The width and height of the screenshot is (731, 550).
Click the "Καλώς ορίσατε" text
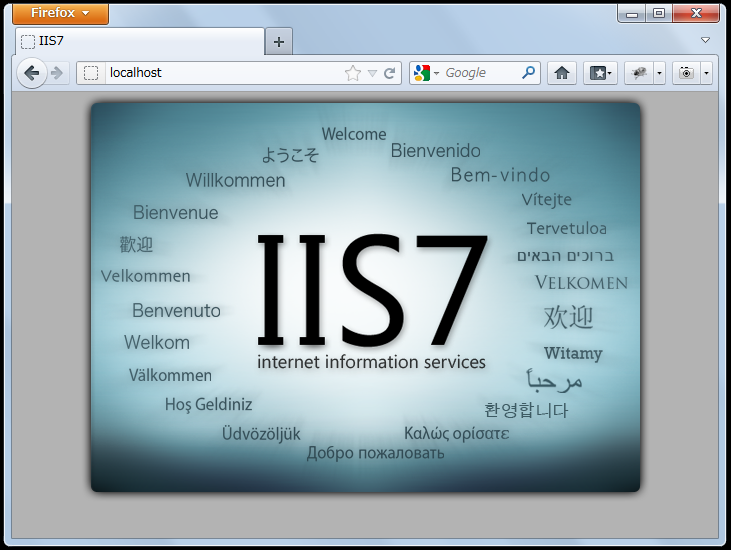456,433
